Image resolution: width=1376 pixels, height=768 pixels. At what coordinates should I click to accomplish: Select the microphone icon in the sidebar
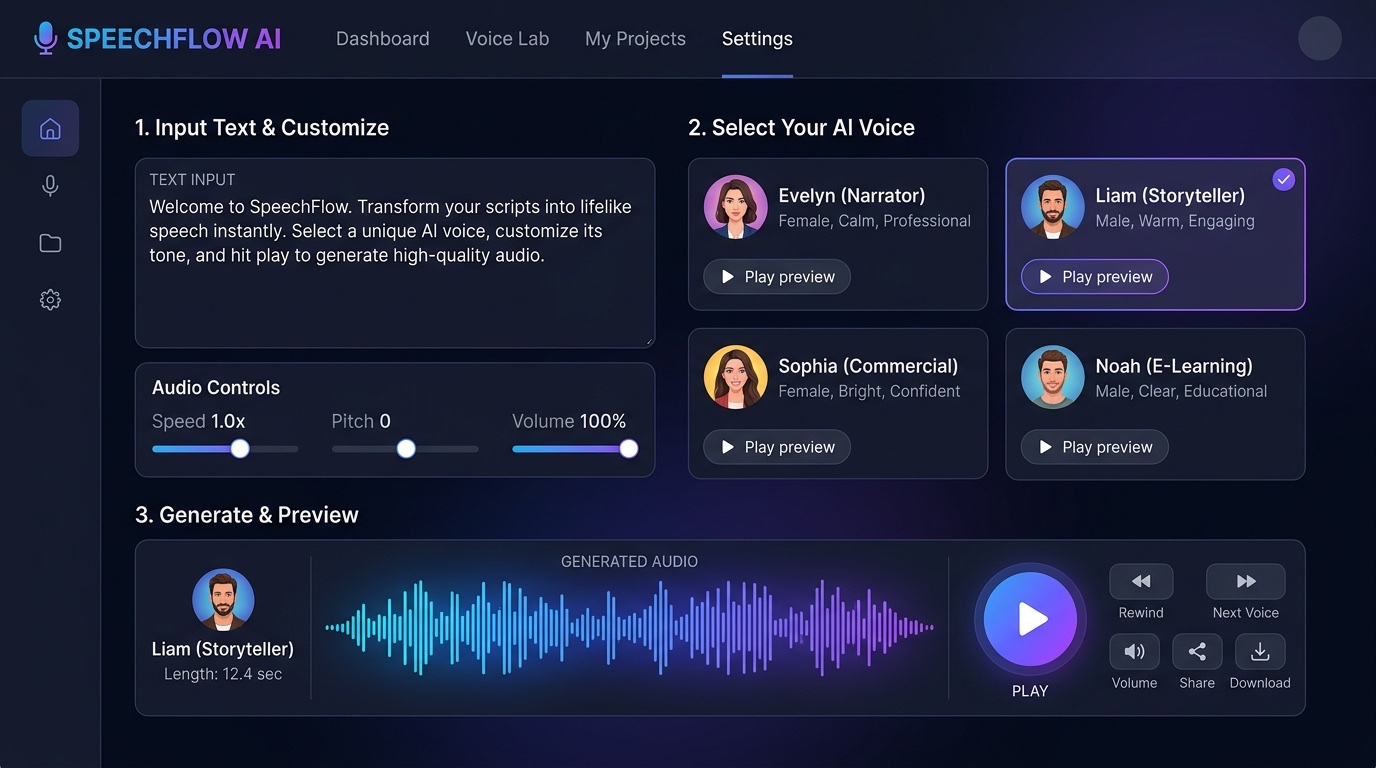tap(50, 185)
